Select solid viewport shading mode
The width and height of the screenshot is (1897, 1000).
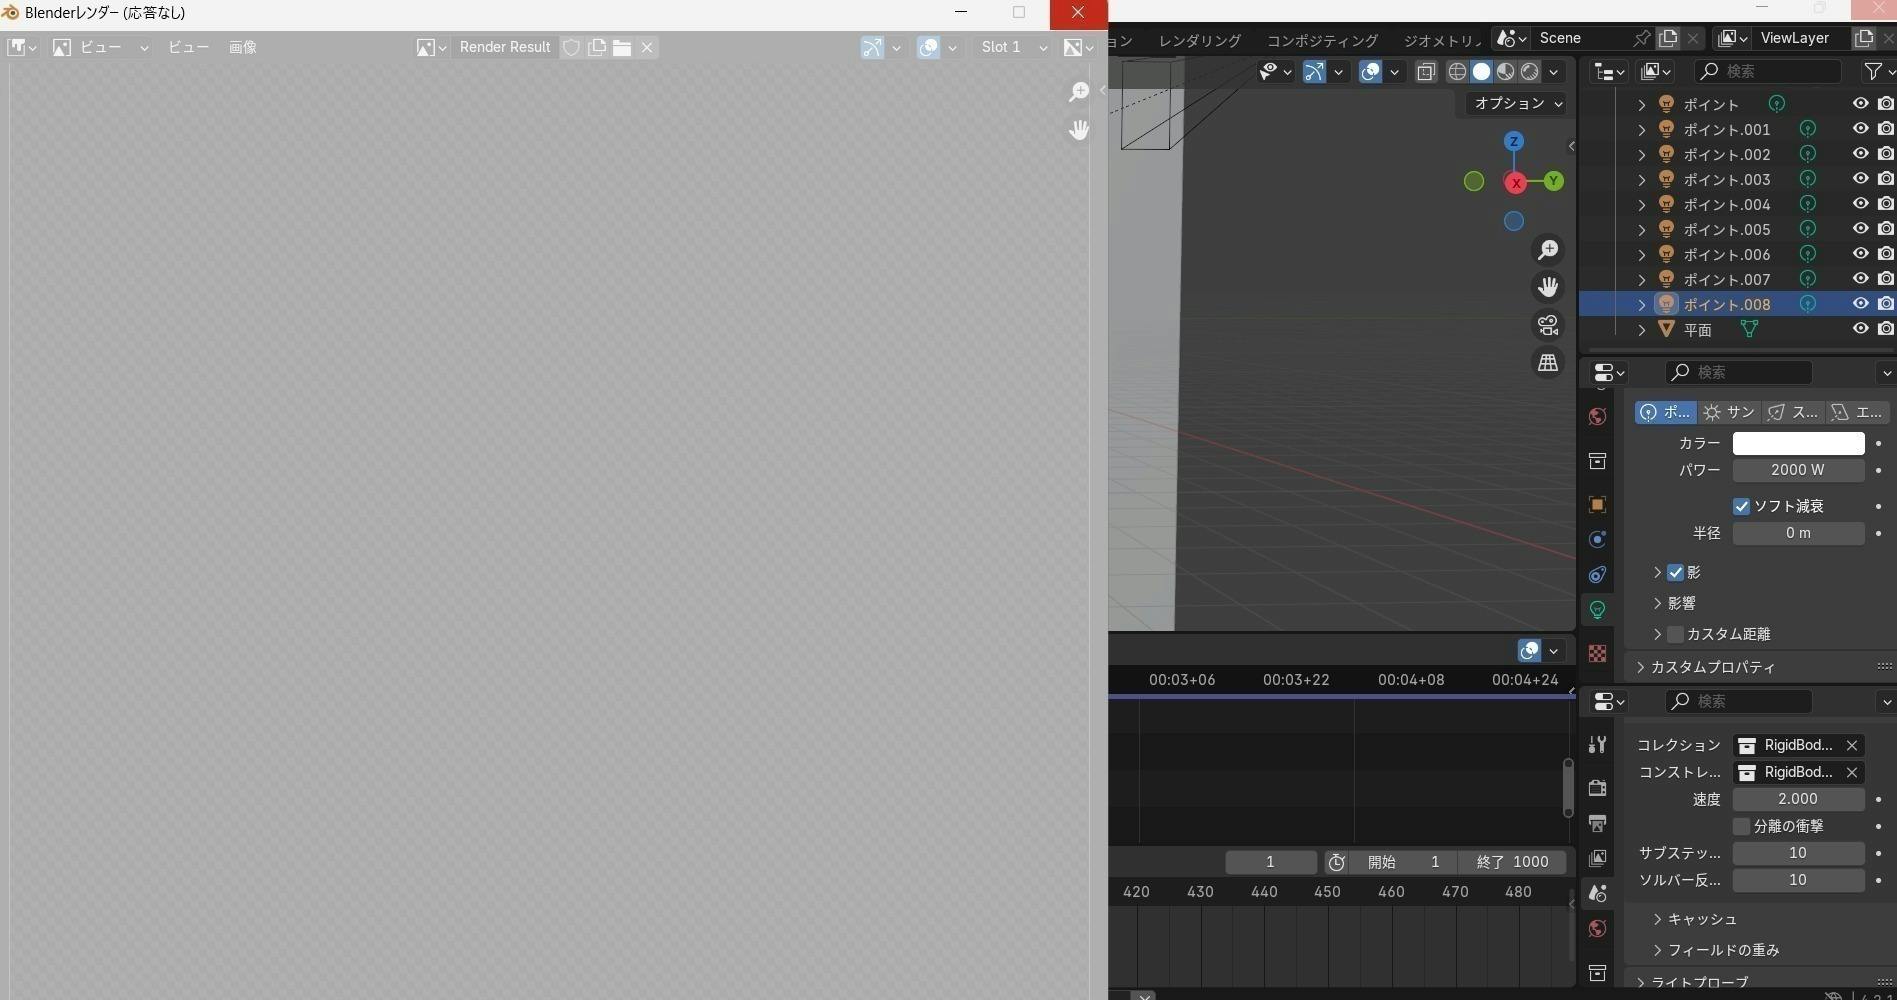(x=1481, y=71)
